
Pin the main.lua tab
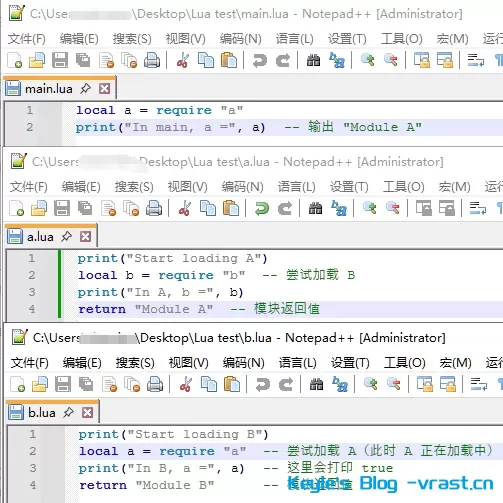(85, 89)
